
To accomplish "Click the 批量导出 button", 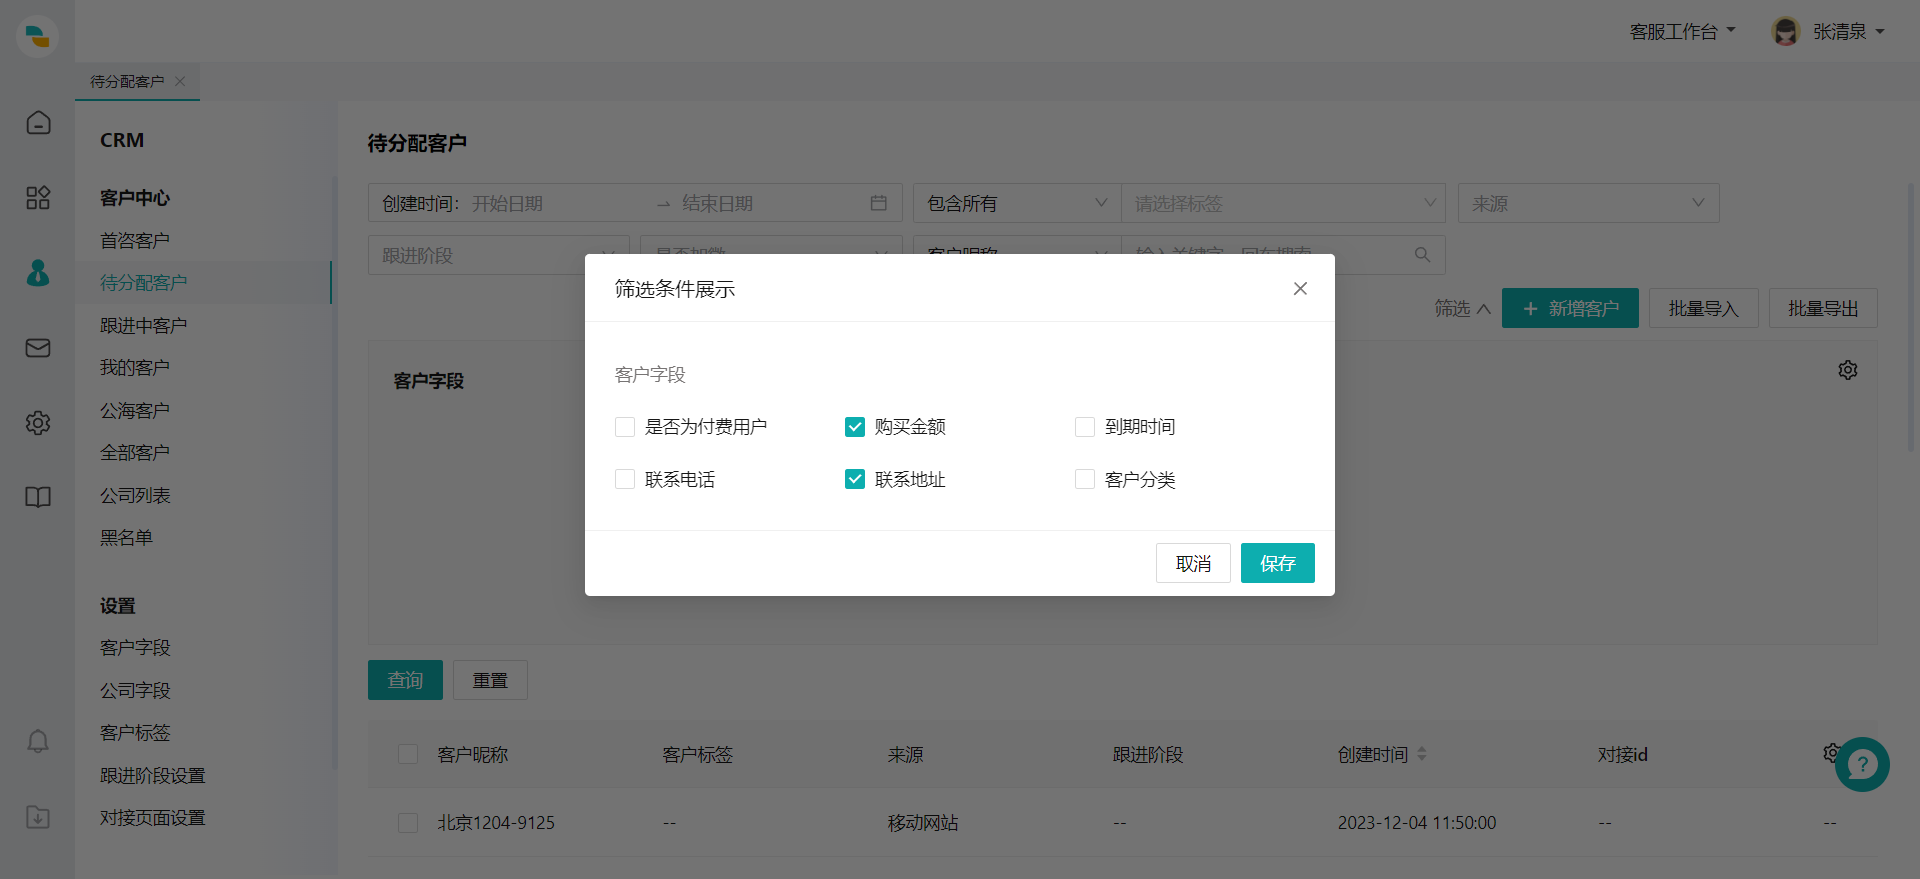I will (1823, 308).
